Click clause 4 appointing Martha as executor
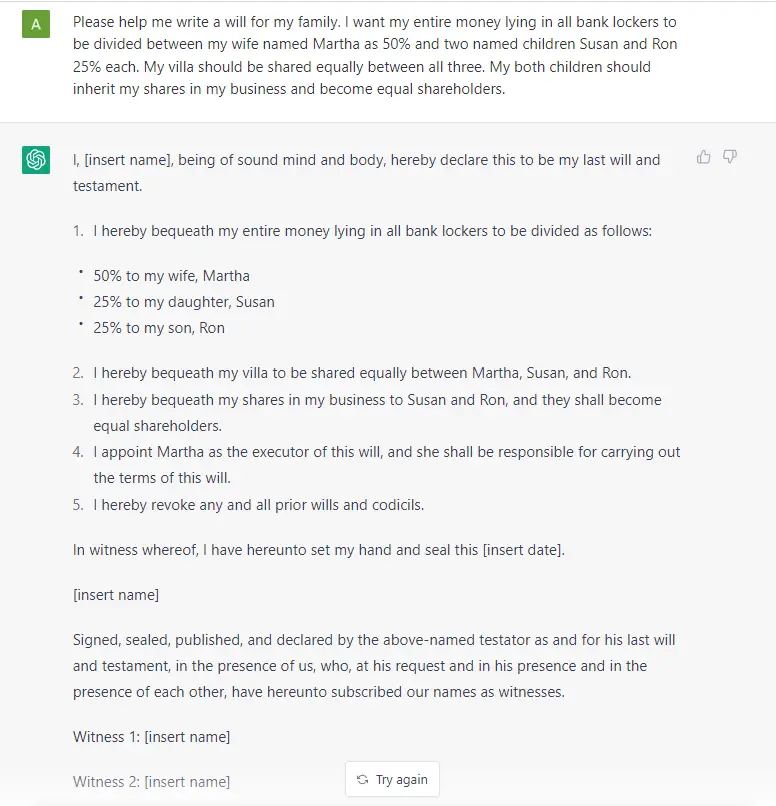The height and width of the screenshot is (806, 776). point(386,464)
